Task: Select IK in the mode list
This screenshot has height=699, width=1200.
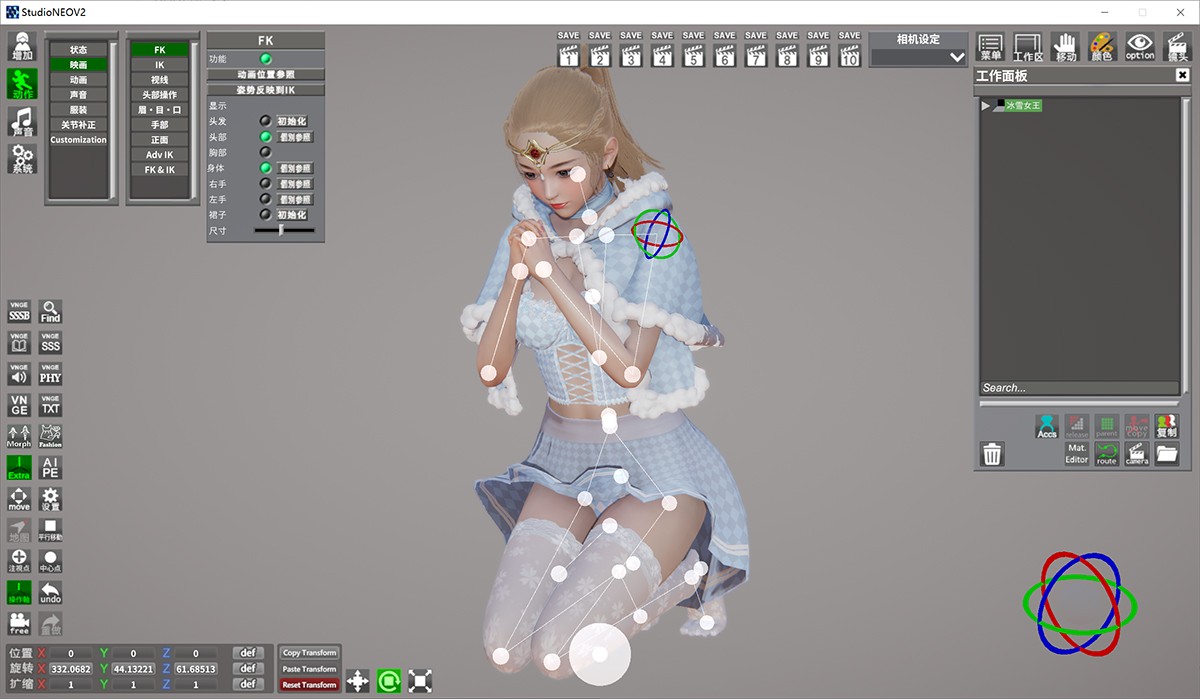Action: 159,65
